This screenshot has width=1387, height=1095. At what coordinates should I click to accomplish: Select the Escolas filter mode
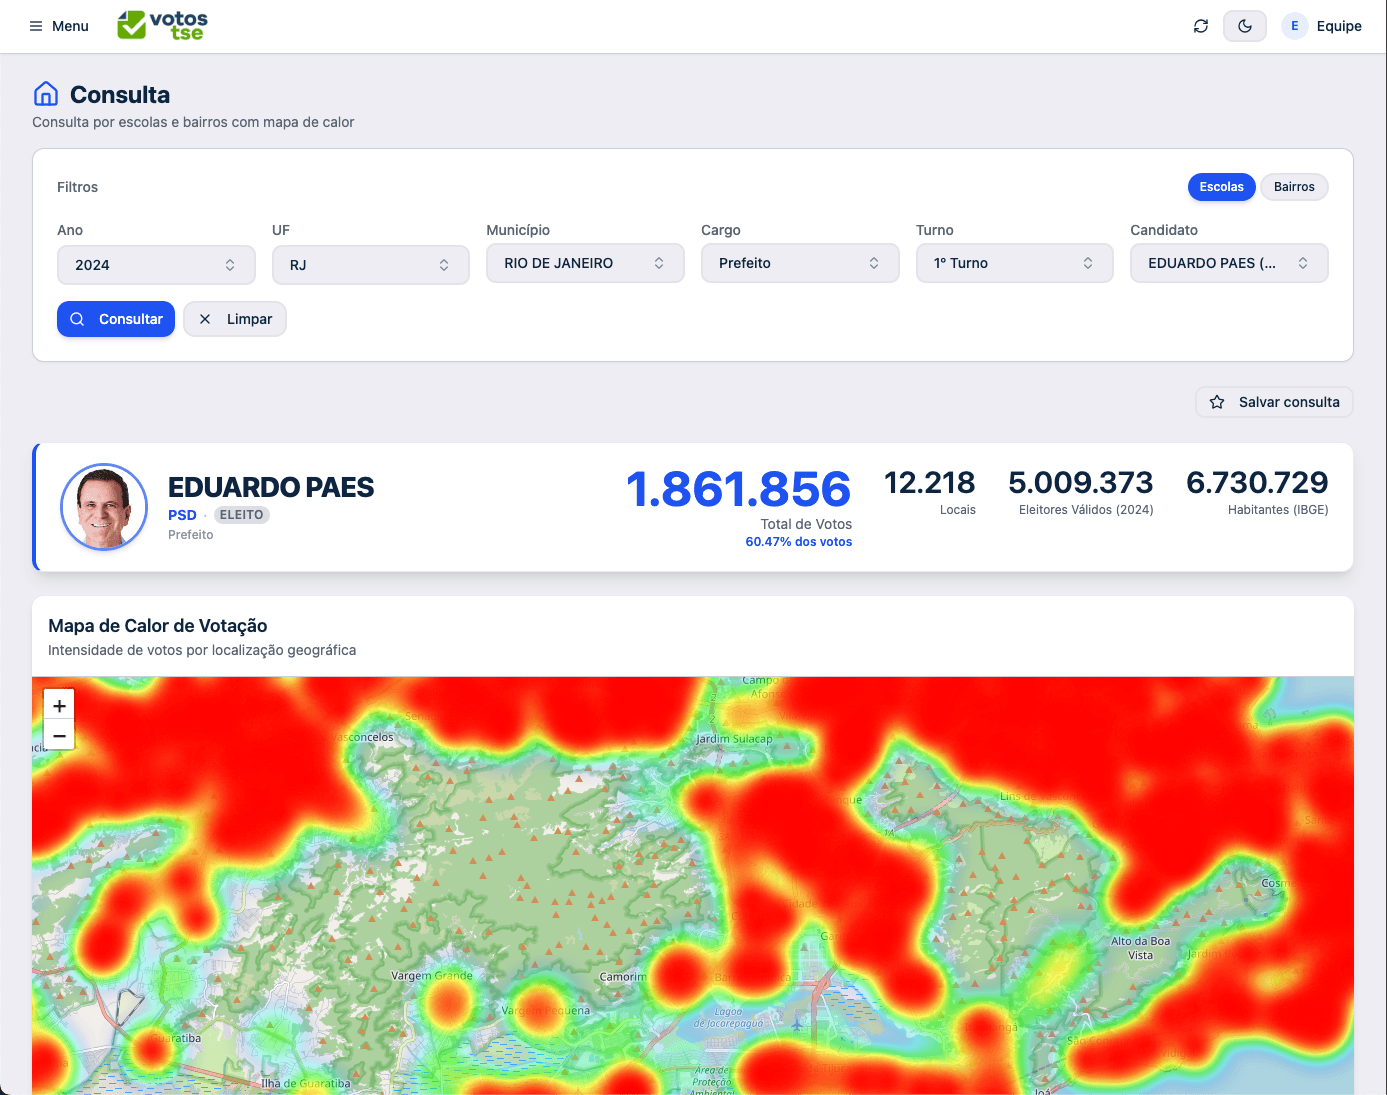pos(1221,187)
